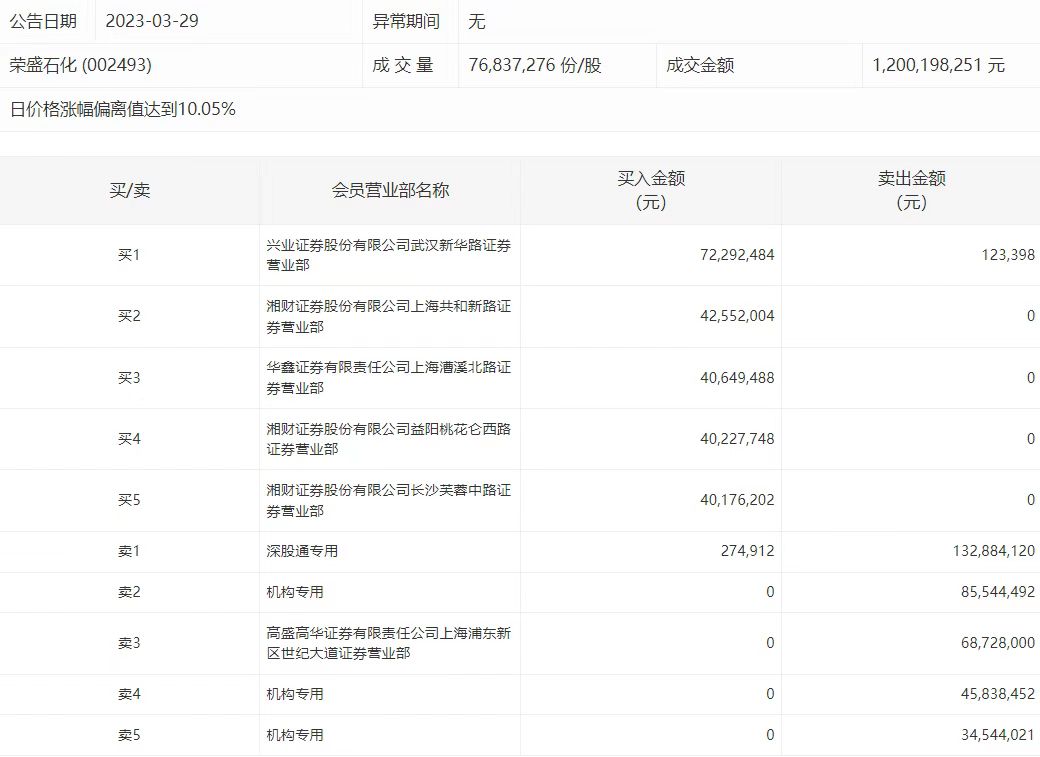Screen dimensions: 1040x757
Task: Click the 成交金额 label
Action: (x=700, y=65)
